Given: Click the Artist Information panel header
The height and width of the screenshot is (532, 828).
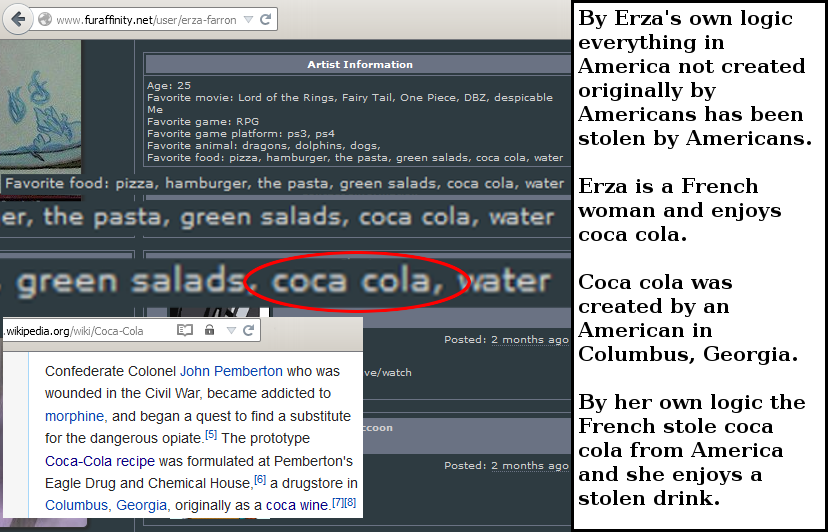Looking at the screenshot, I should tap(359, 65).
